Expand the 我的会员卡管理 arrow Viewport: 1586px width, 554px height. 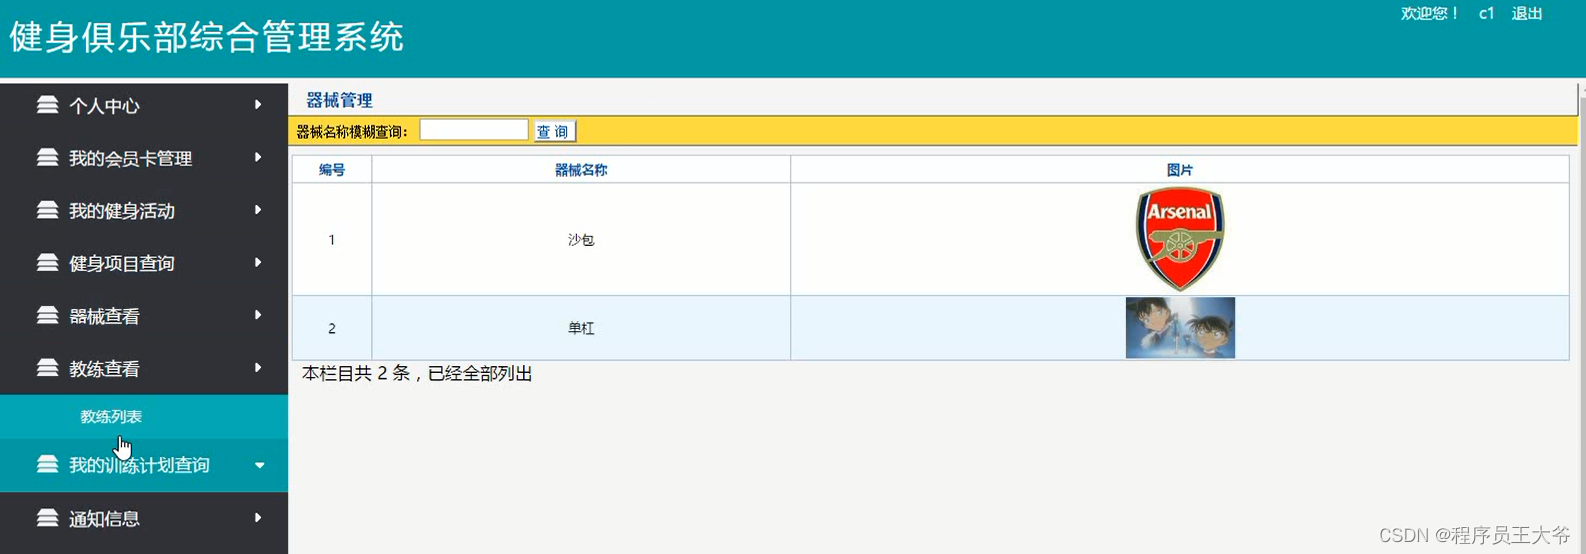tap(258, 157)
